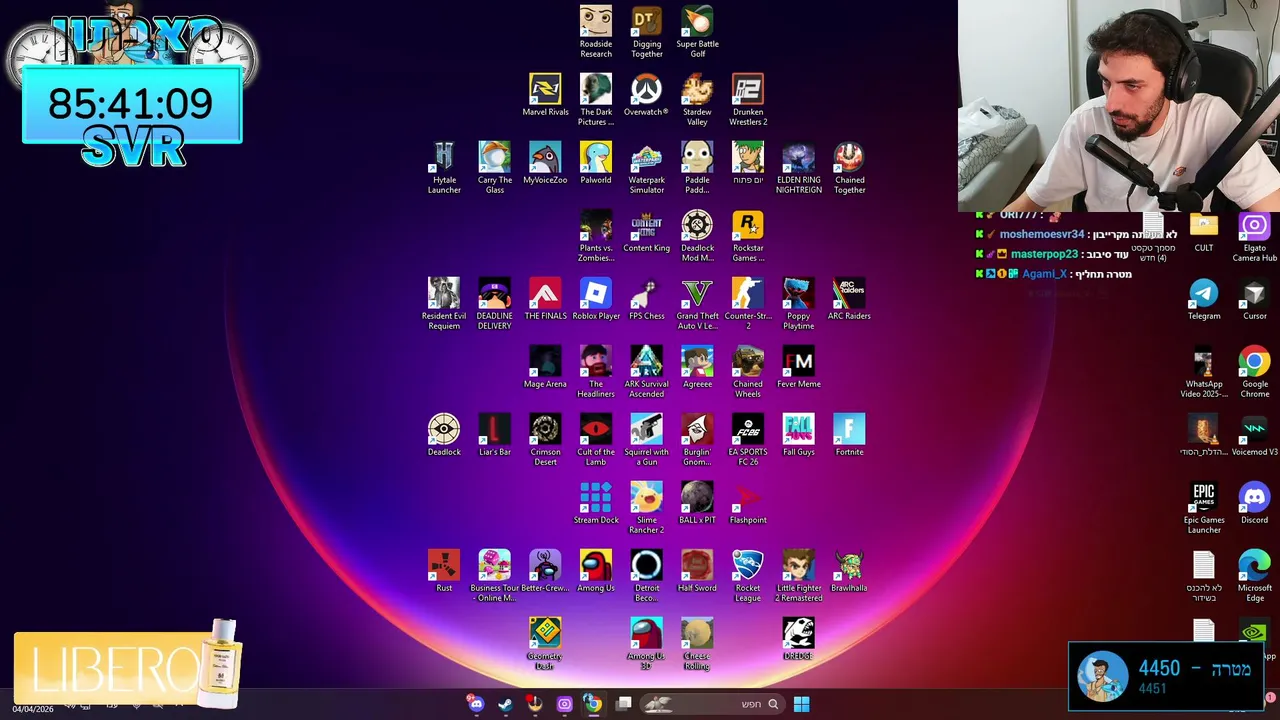The image size is (1280, 720).
Task: Open Counter-Strike 2 shortcut
Action: (x=748, y=304)
